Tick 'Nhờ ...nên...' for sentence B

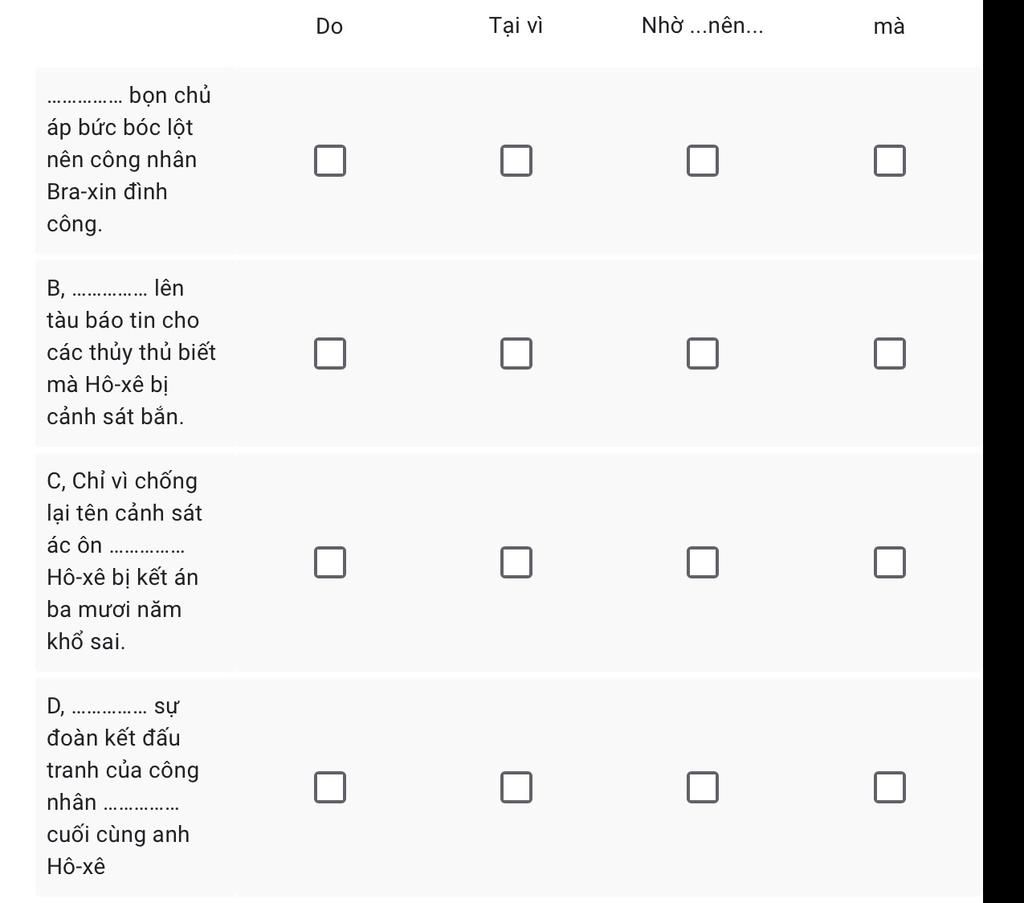click(x=703, y=353)
